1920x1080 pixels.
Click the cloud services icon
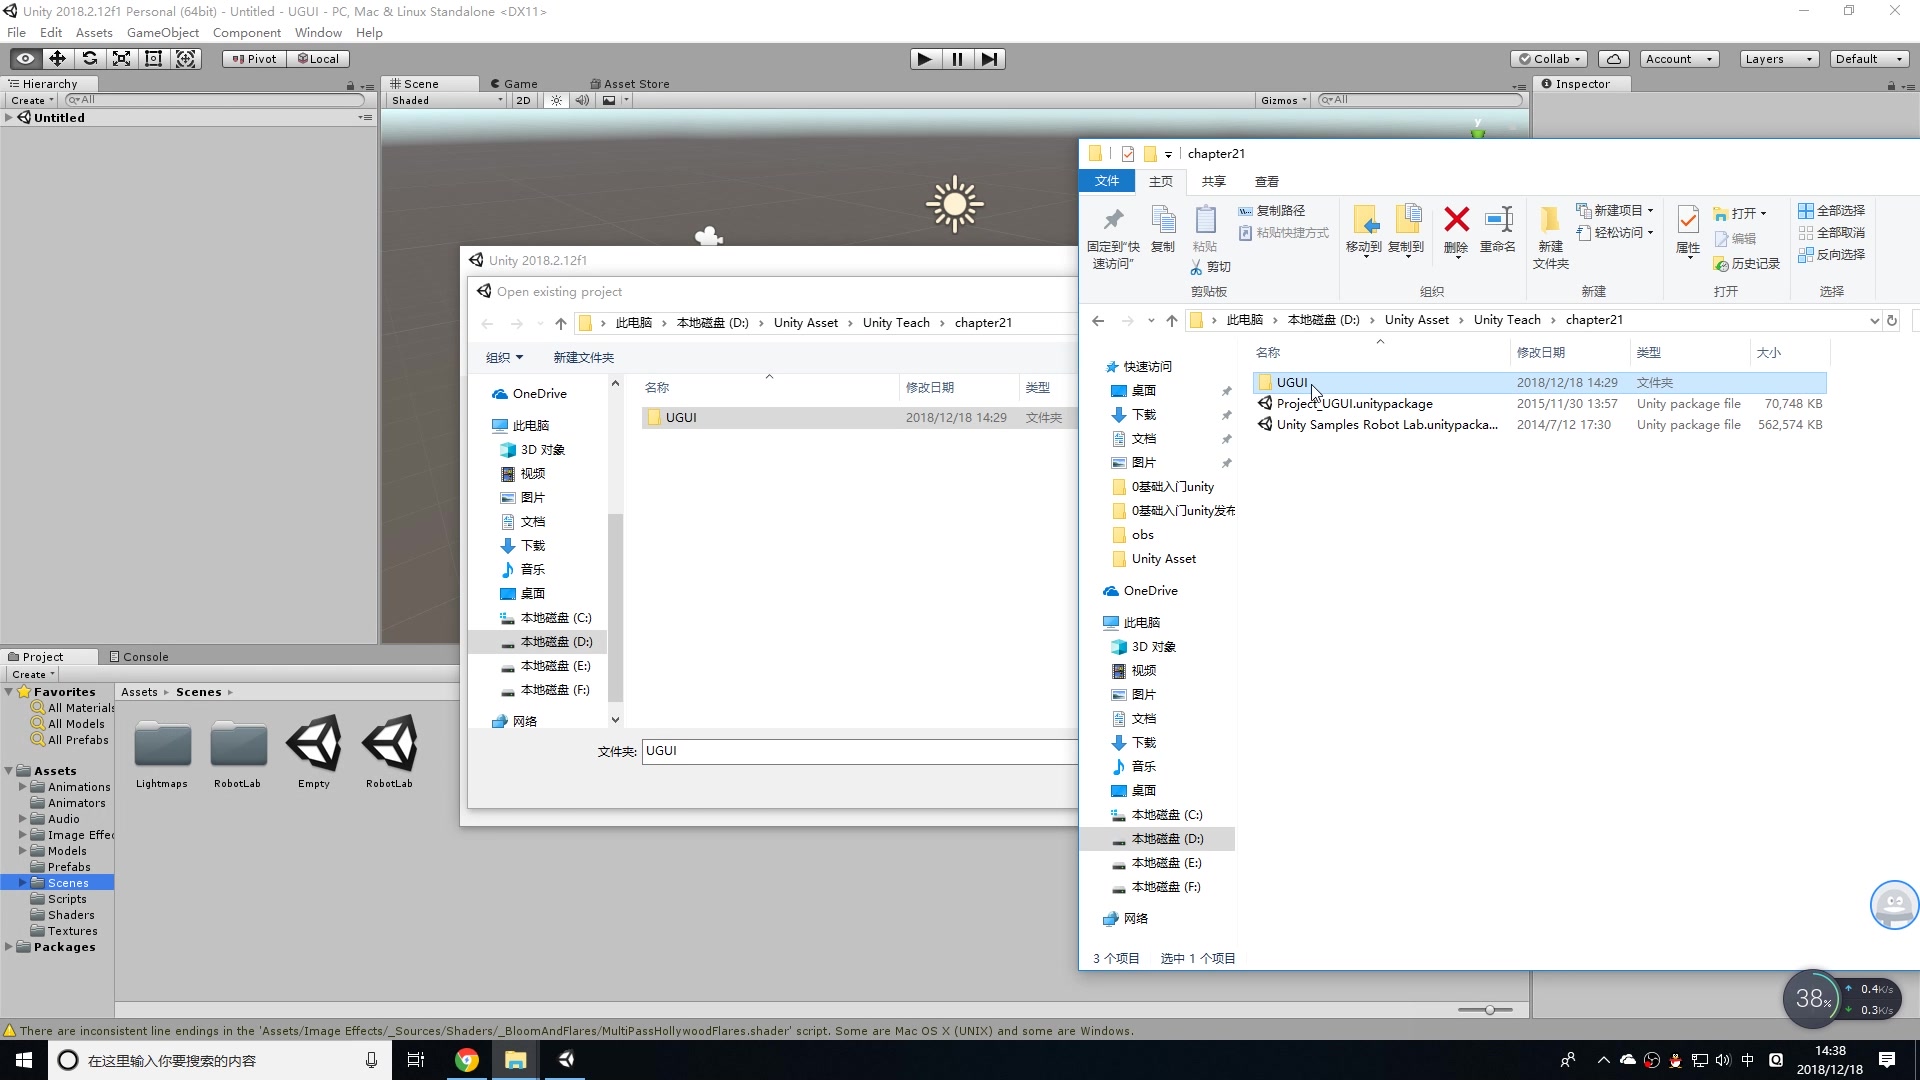click(1613, 59)
